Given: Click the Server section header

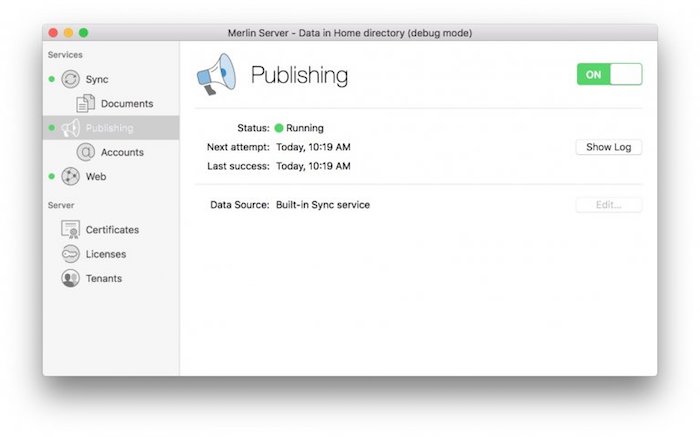Looking at the screenshot, I should (x=61, y=205).
